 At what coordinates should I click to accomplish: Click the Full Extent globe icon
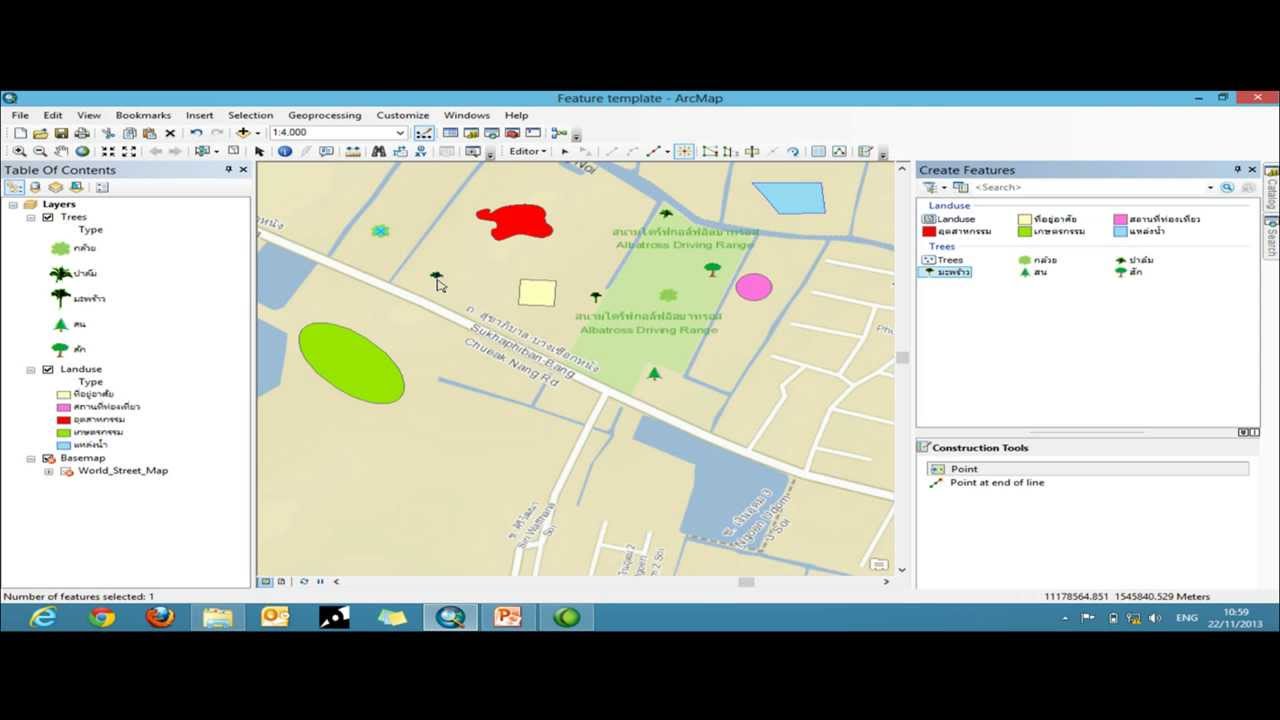tap(82, 151)
